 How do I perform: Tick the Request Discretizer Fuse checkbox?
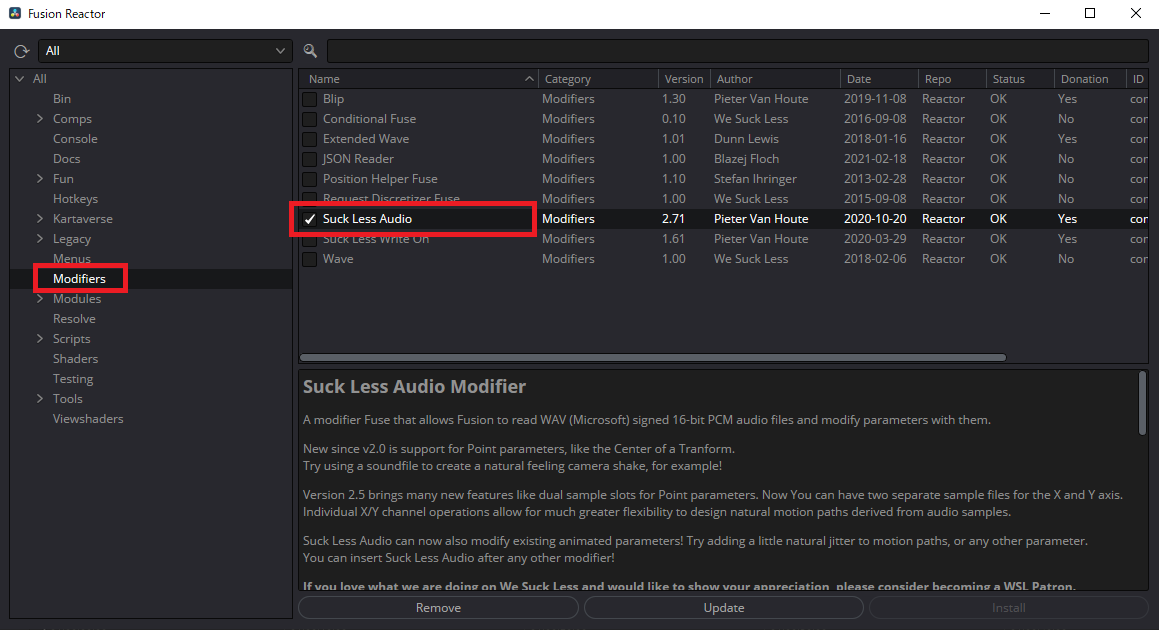[310, 197]
